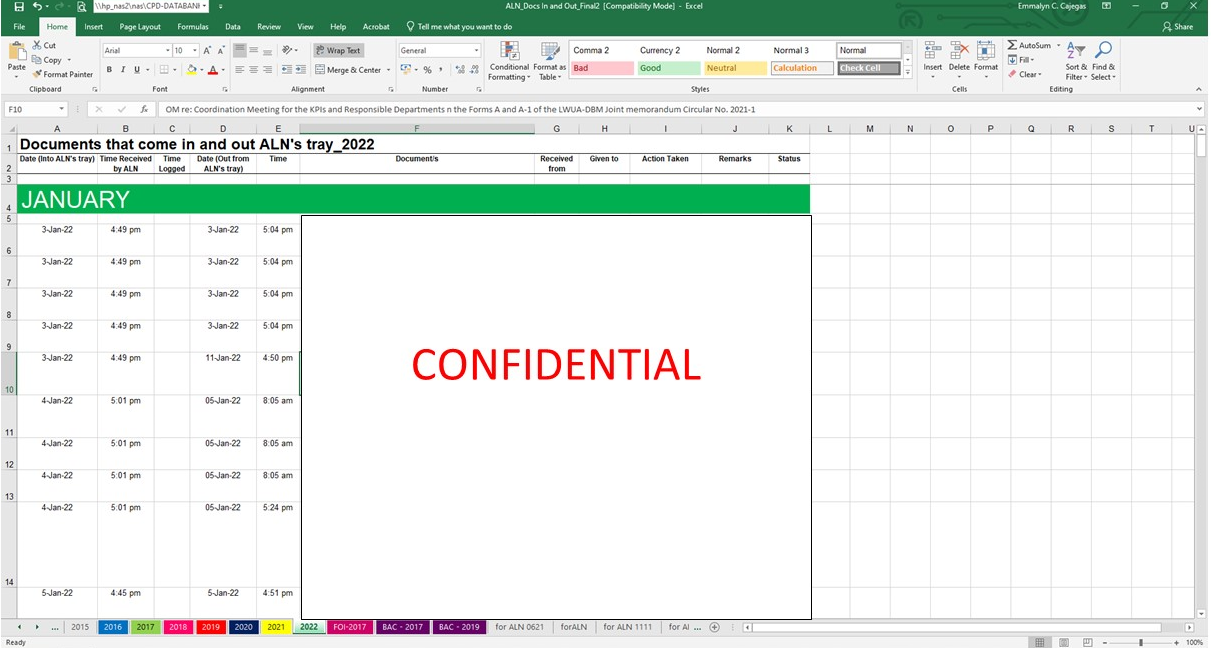Open Conditional Formatting menu
The image size is (1211, 648).
pyautogui.click(x=509, y=61)
